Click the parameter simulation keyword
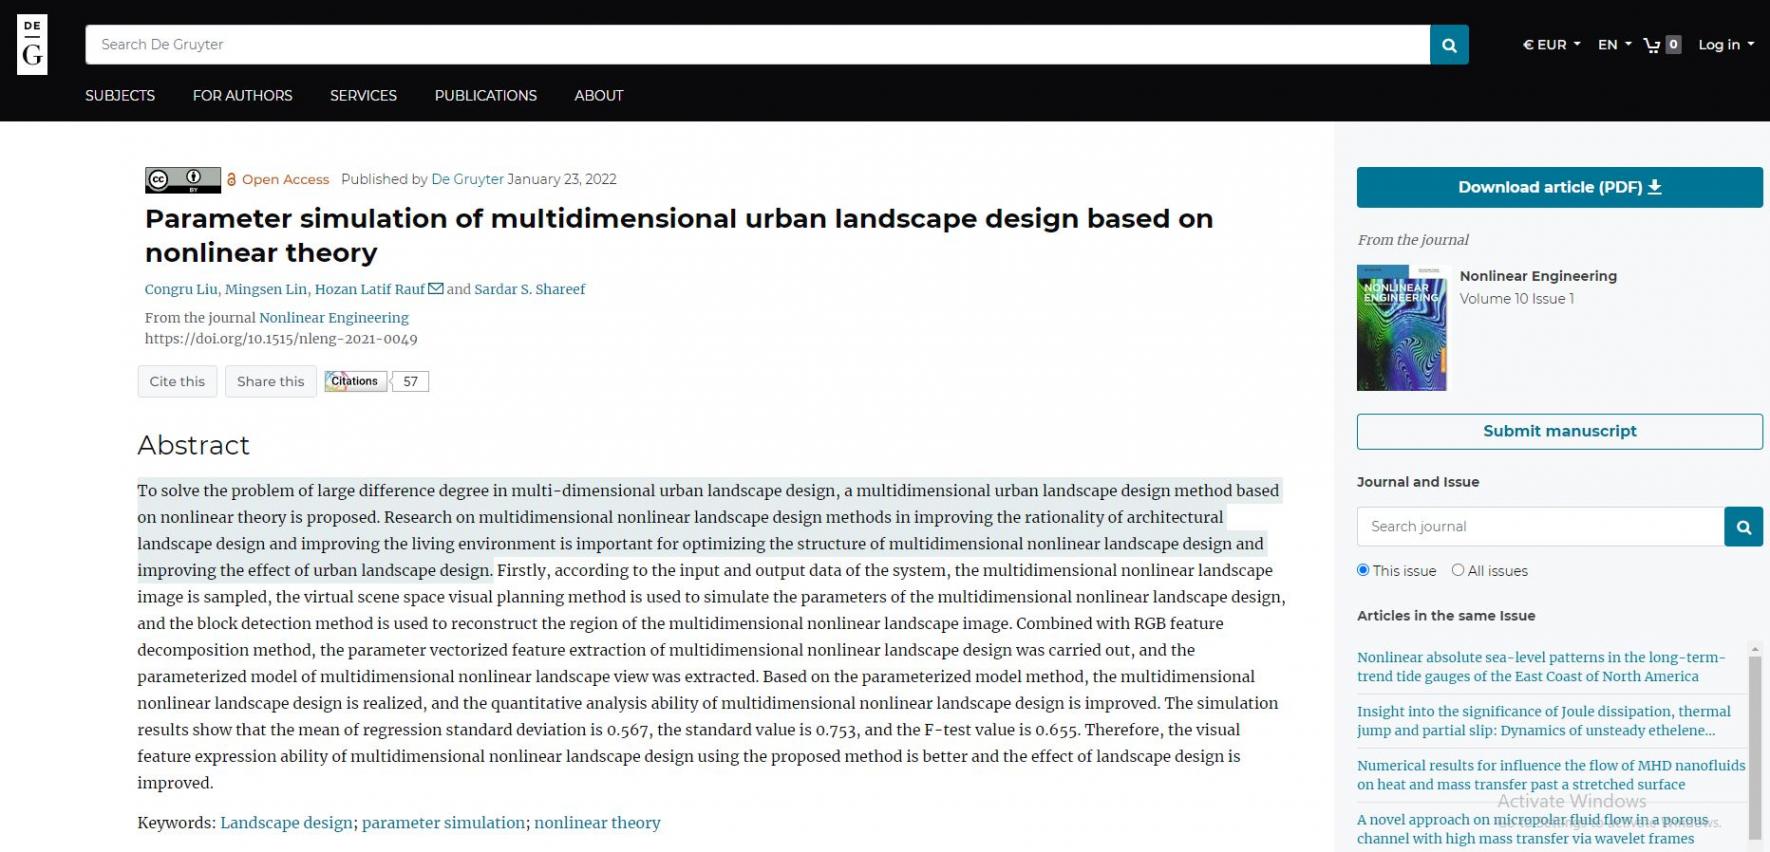This screenshot has height=852, width=1770. tap(443, 823)
